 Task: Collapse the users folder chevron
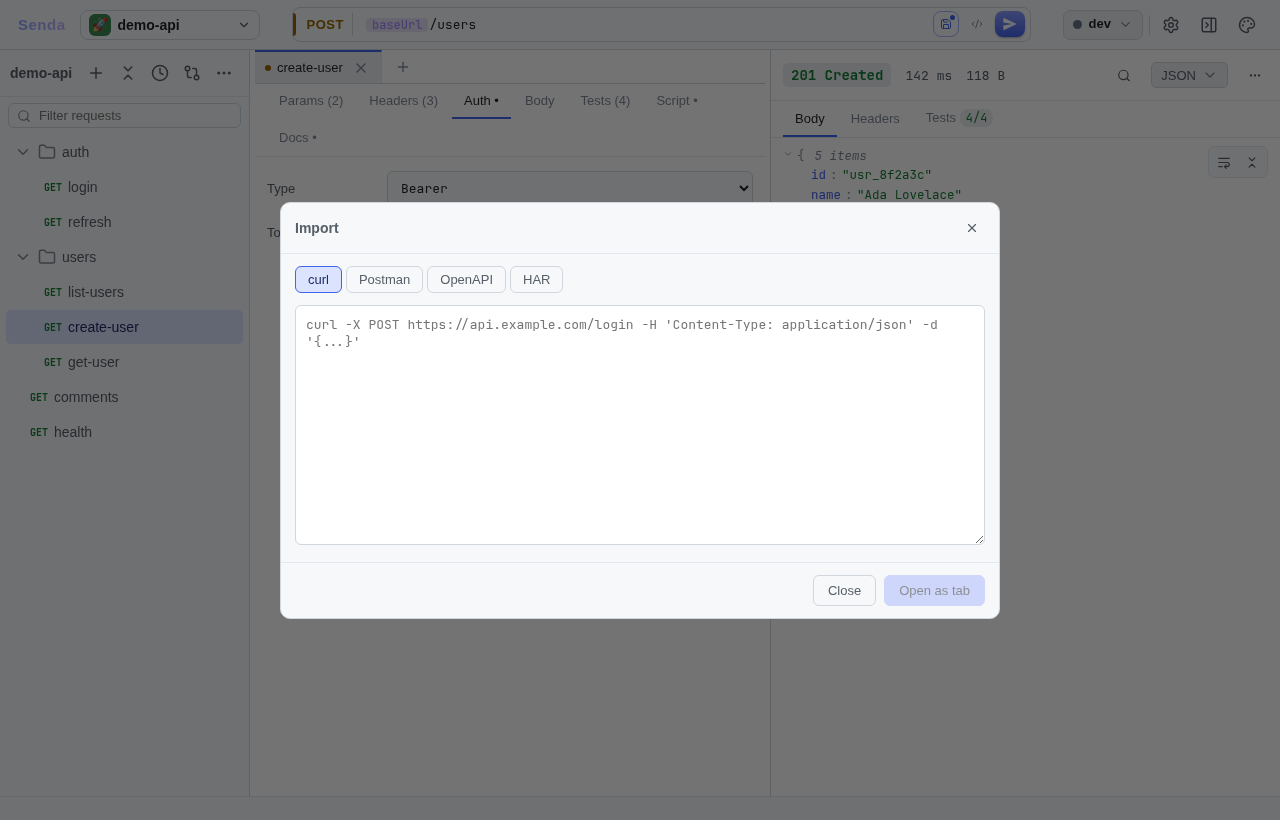point(23,257)
